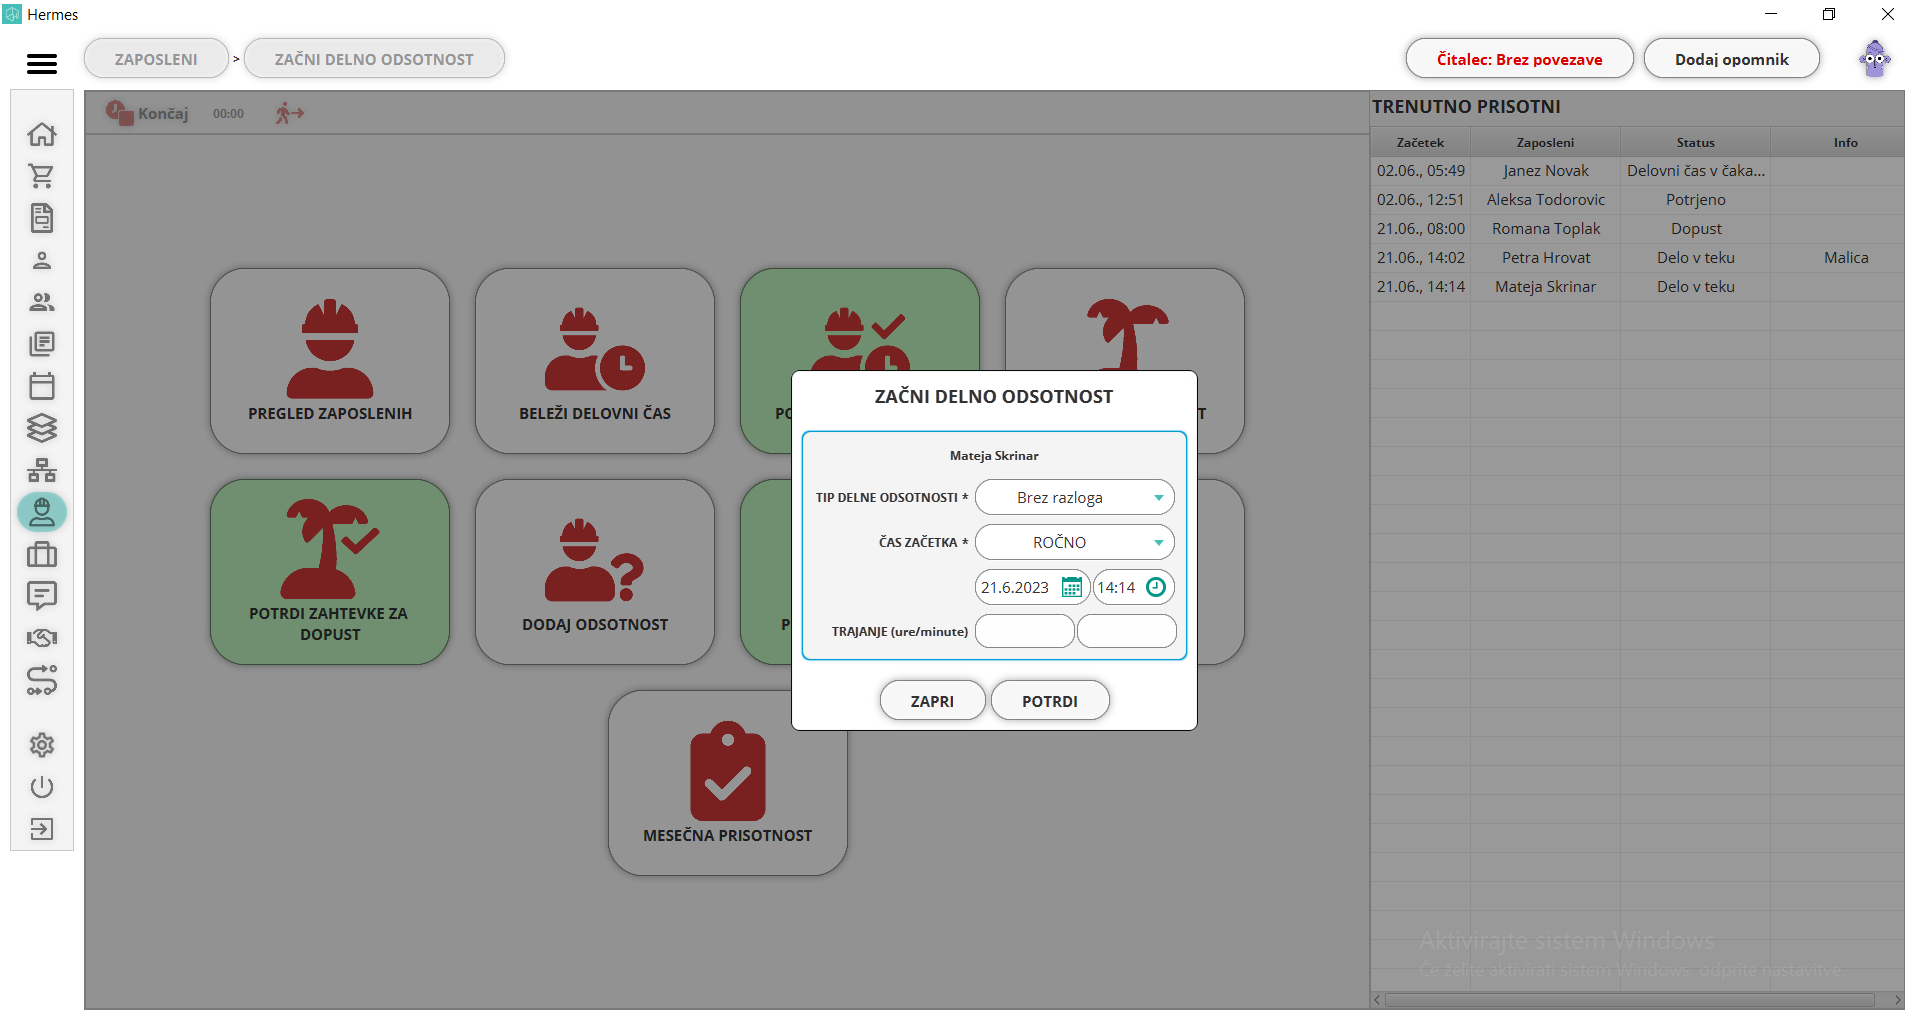Click the TRAJANJE minutes input field

tap(1126, 631)
